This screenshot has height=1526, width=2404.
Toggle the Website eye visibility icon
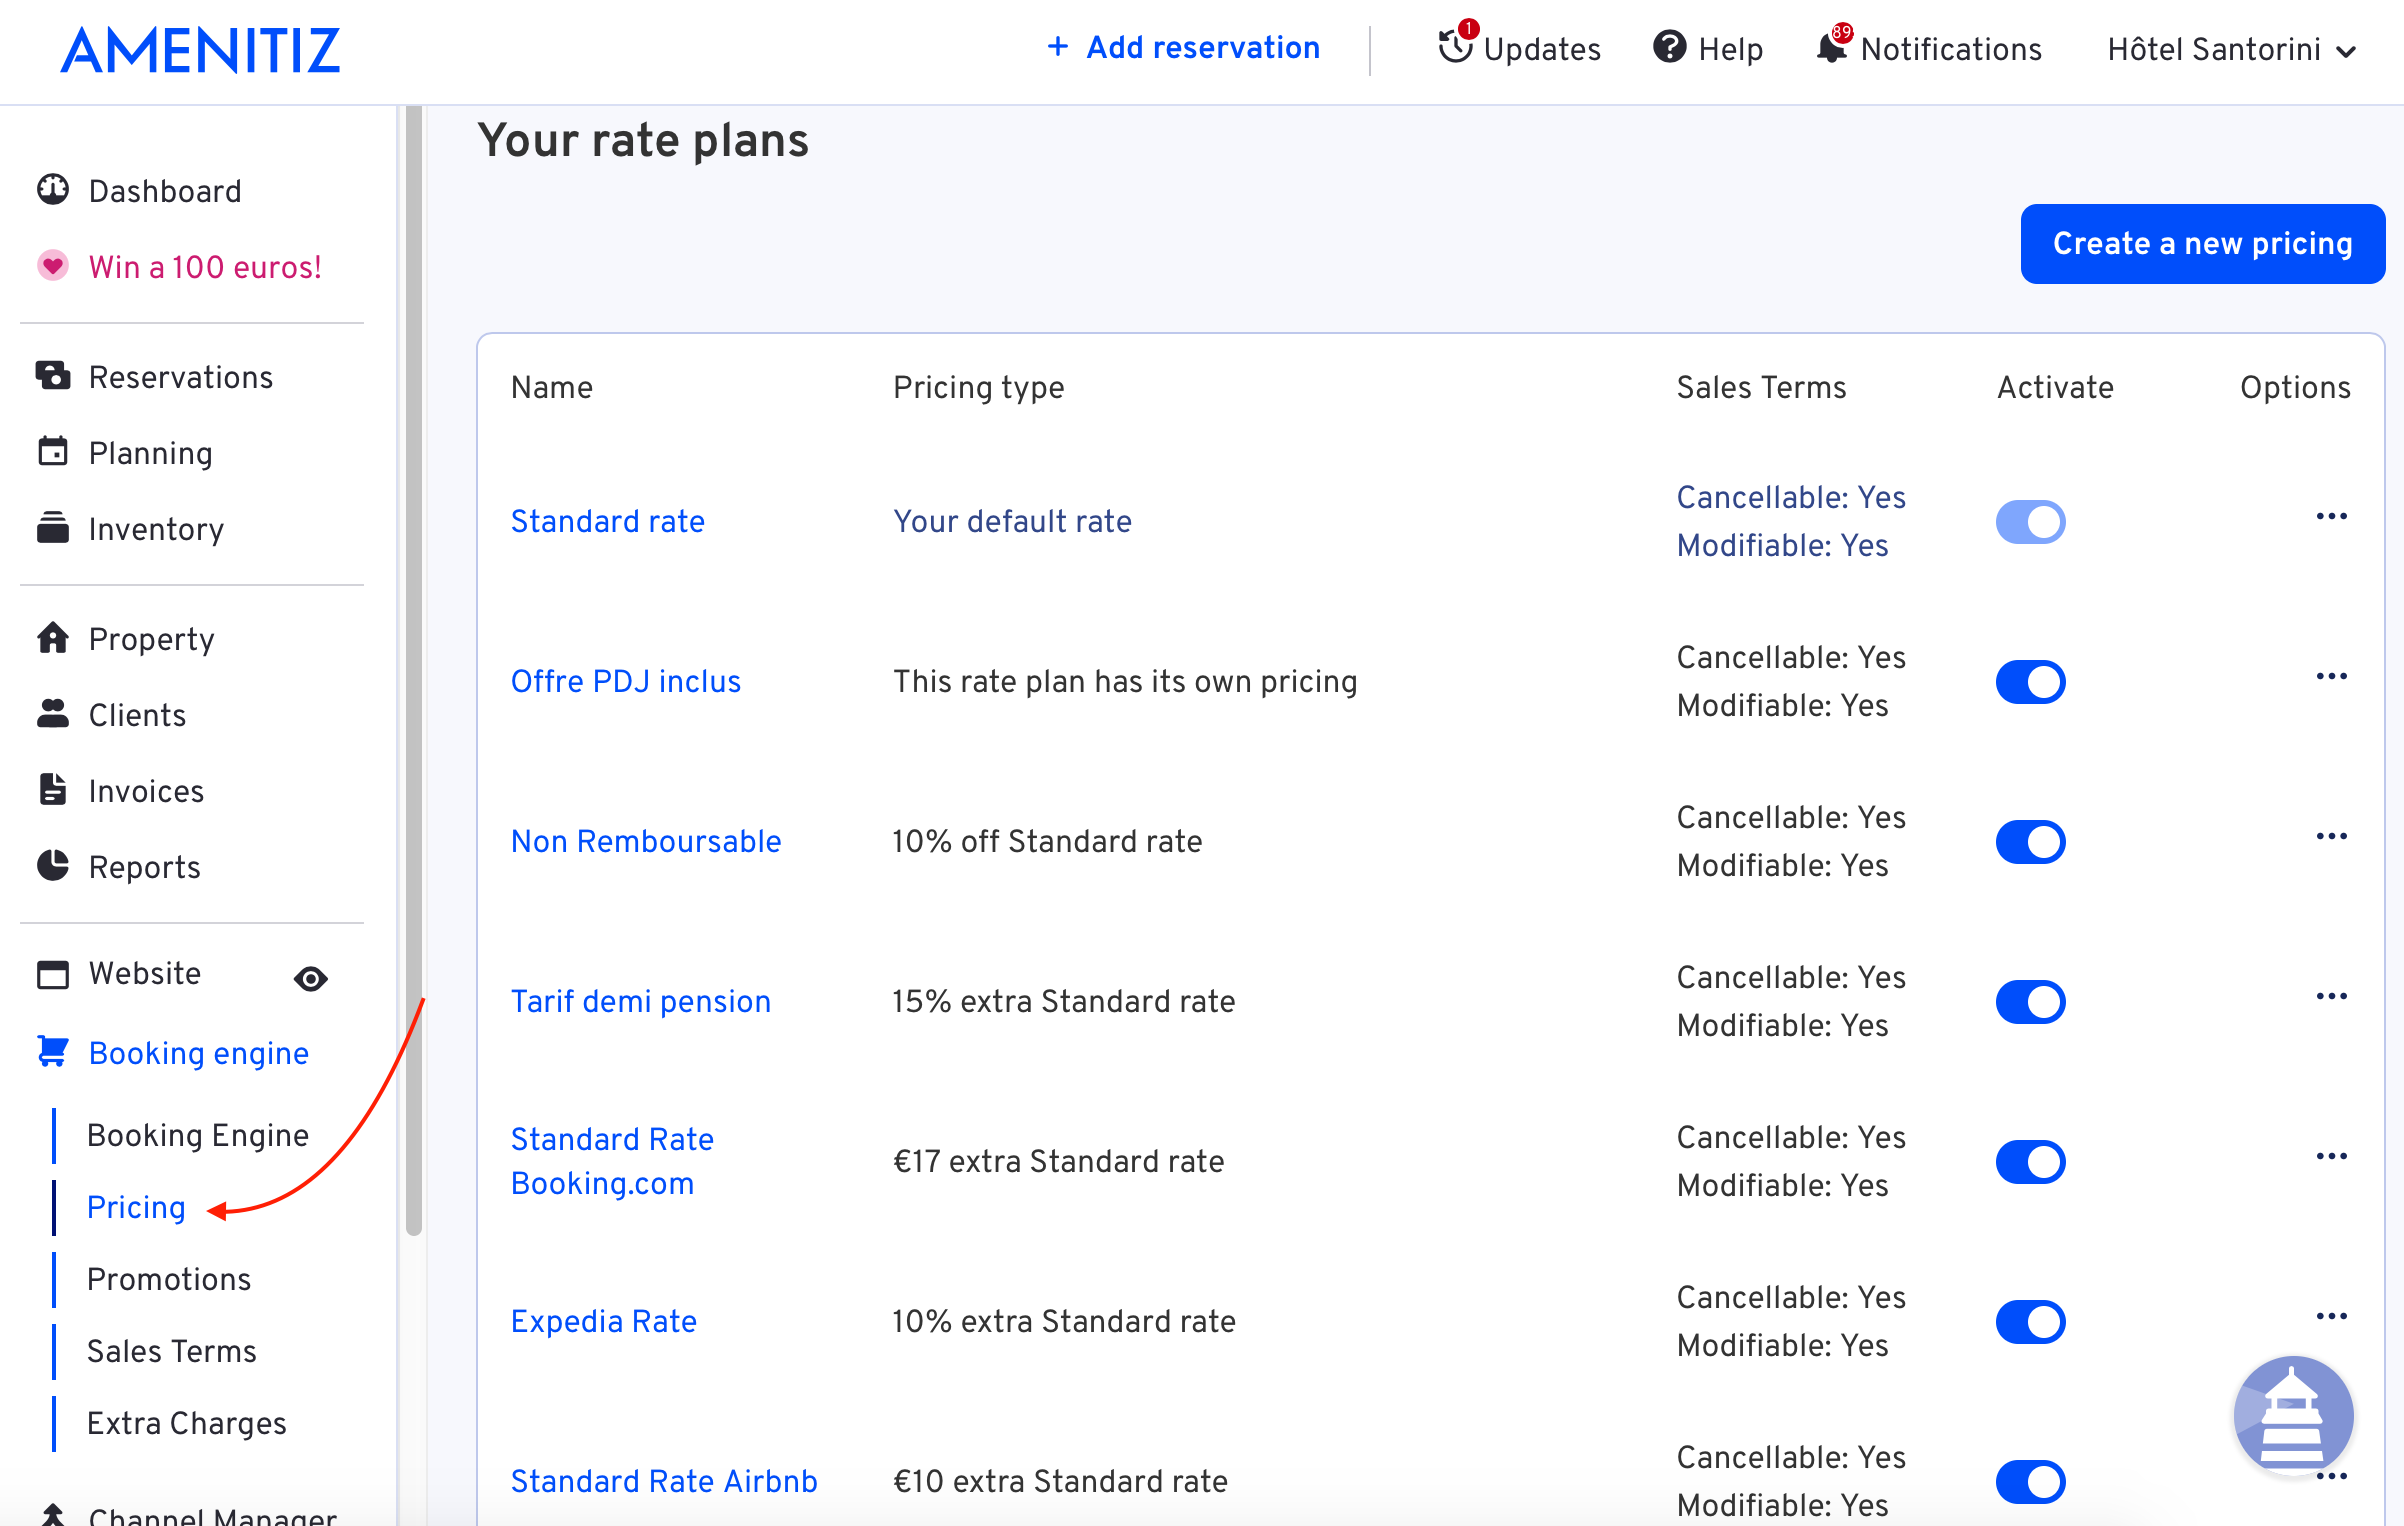311,978
